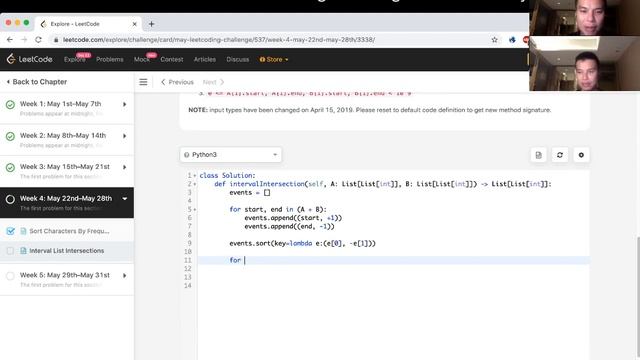
Task: Click the macOS green maximize button
Action: pyautogui.click(x=27, y=22)
